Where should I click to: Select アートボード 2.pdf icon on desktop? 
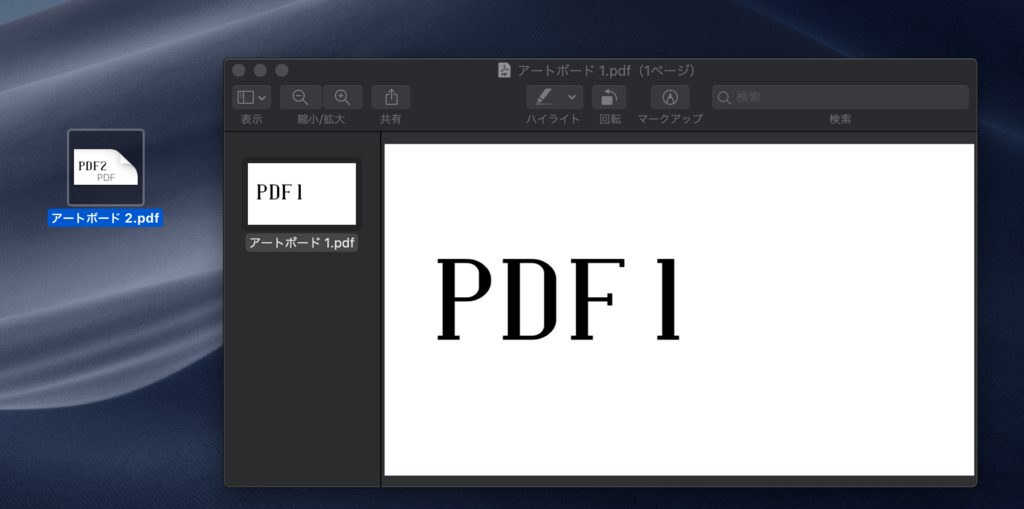106,167
